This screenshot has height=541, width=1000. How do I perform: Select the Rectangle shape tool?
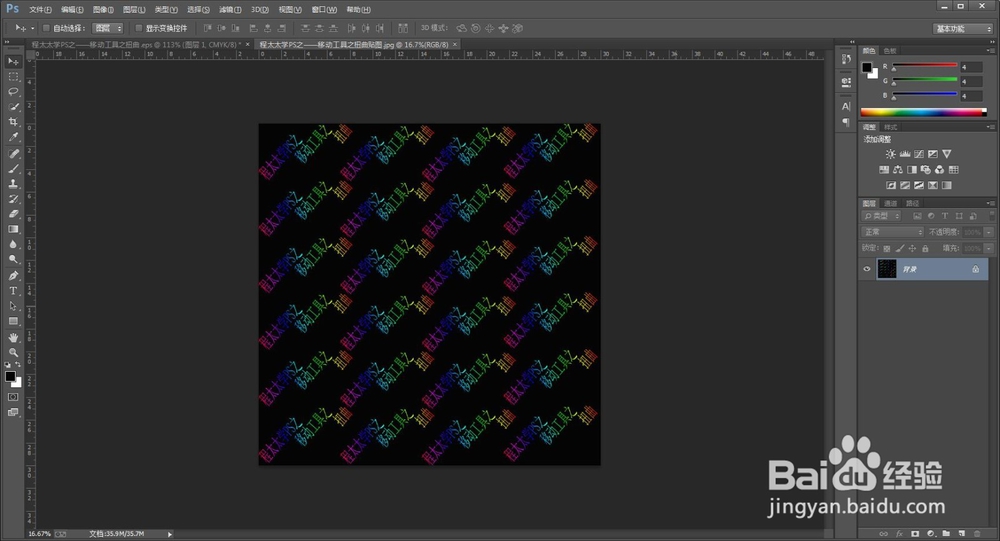click(13, 322)
